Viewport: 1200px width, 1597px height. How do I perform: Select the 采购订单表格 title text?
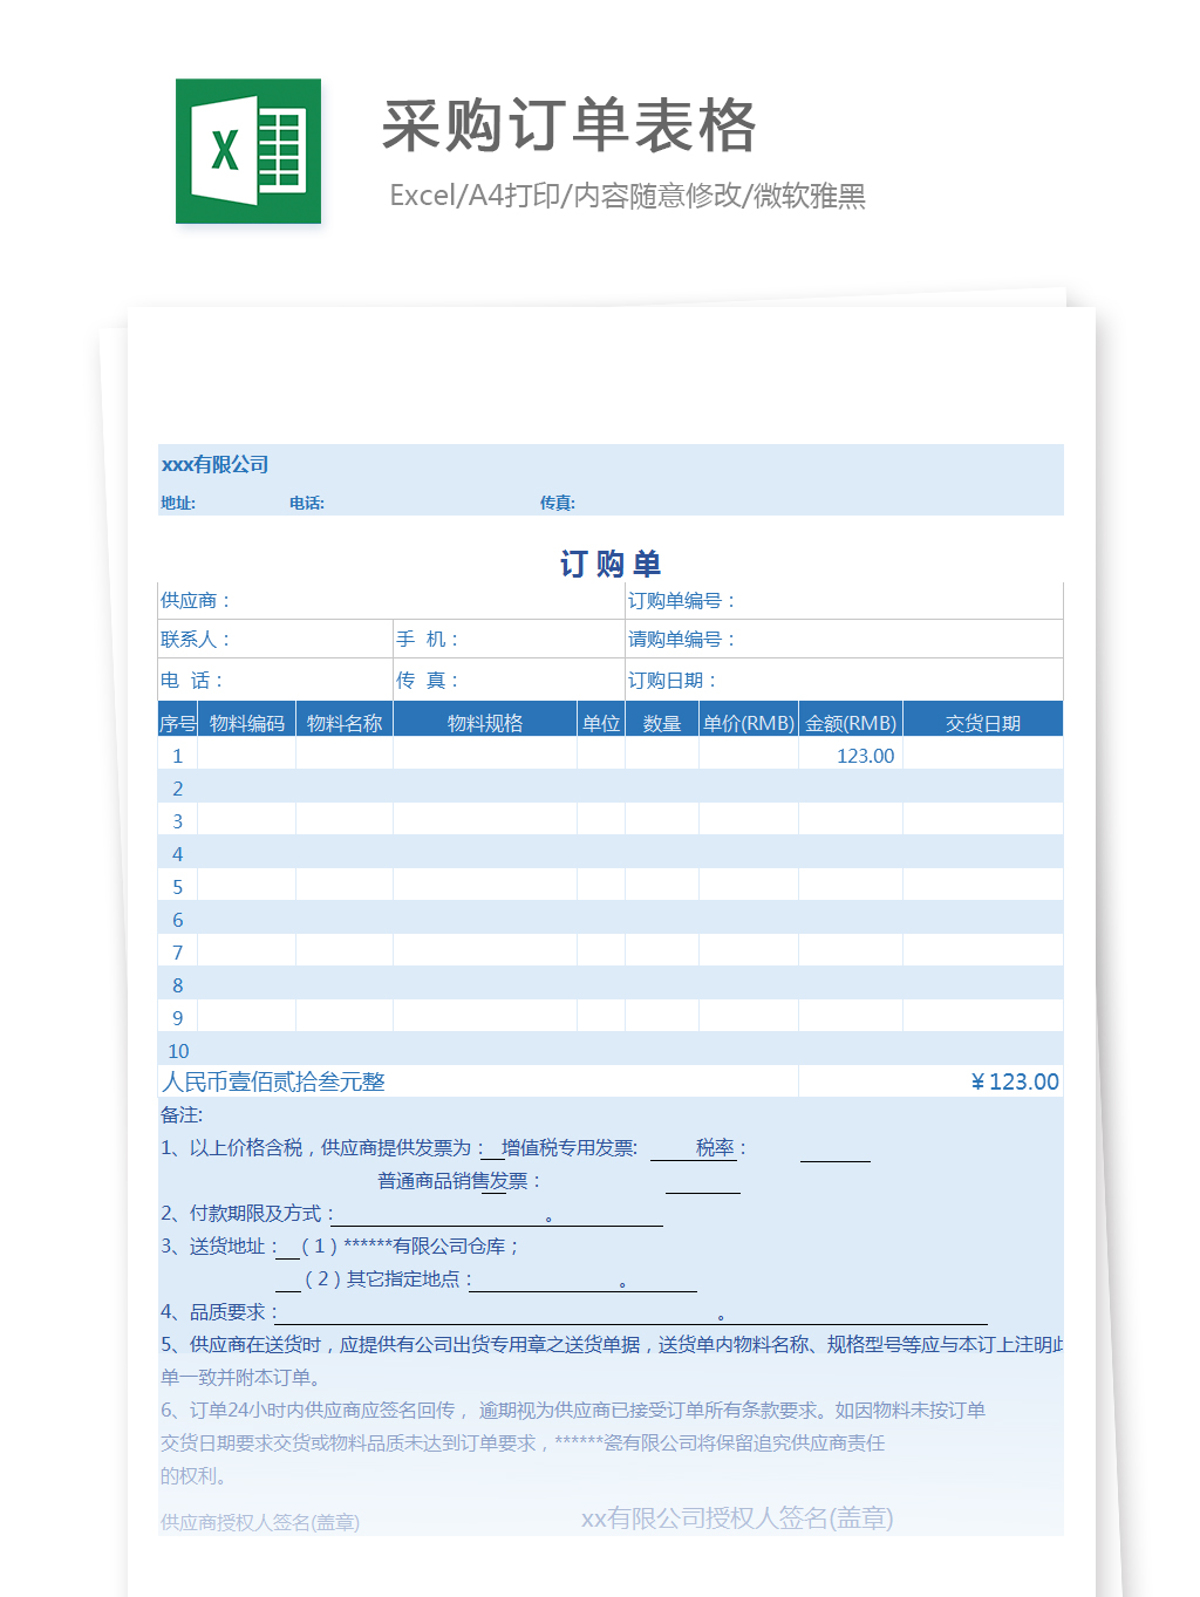(x=568, y=127)
